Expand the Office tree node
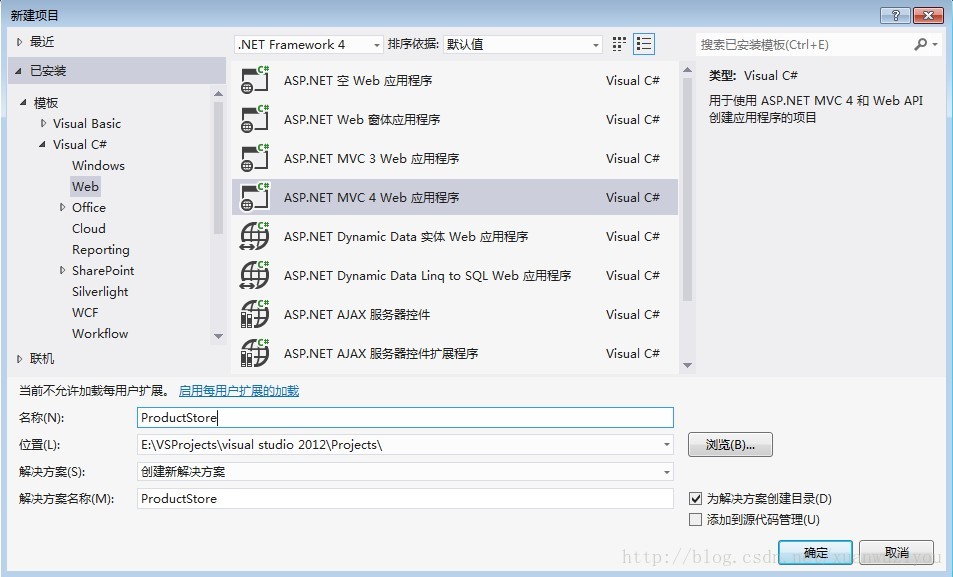Screen dimensions: 953x577 click(62, 207)
